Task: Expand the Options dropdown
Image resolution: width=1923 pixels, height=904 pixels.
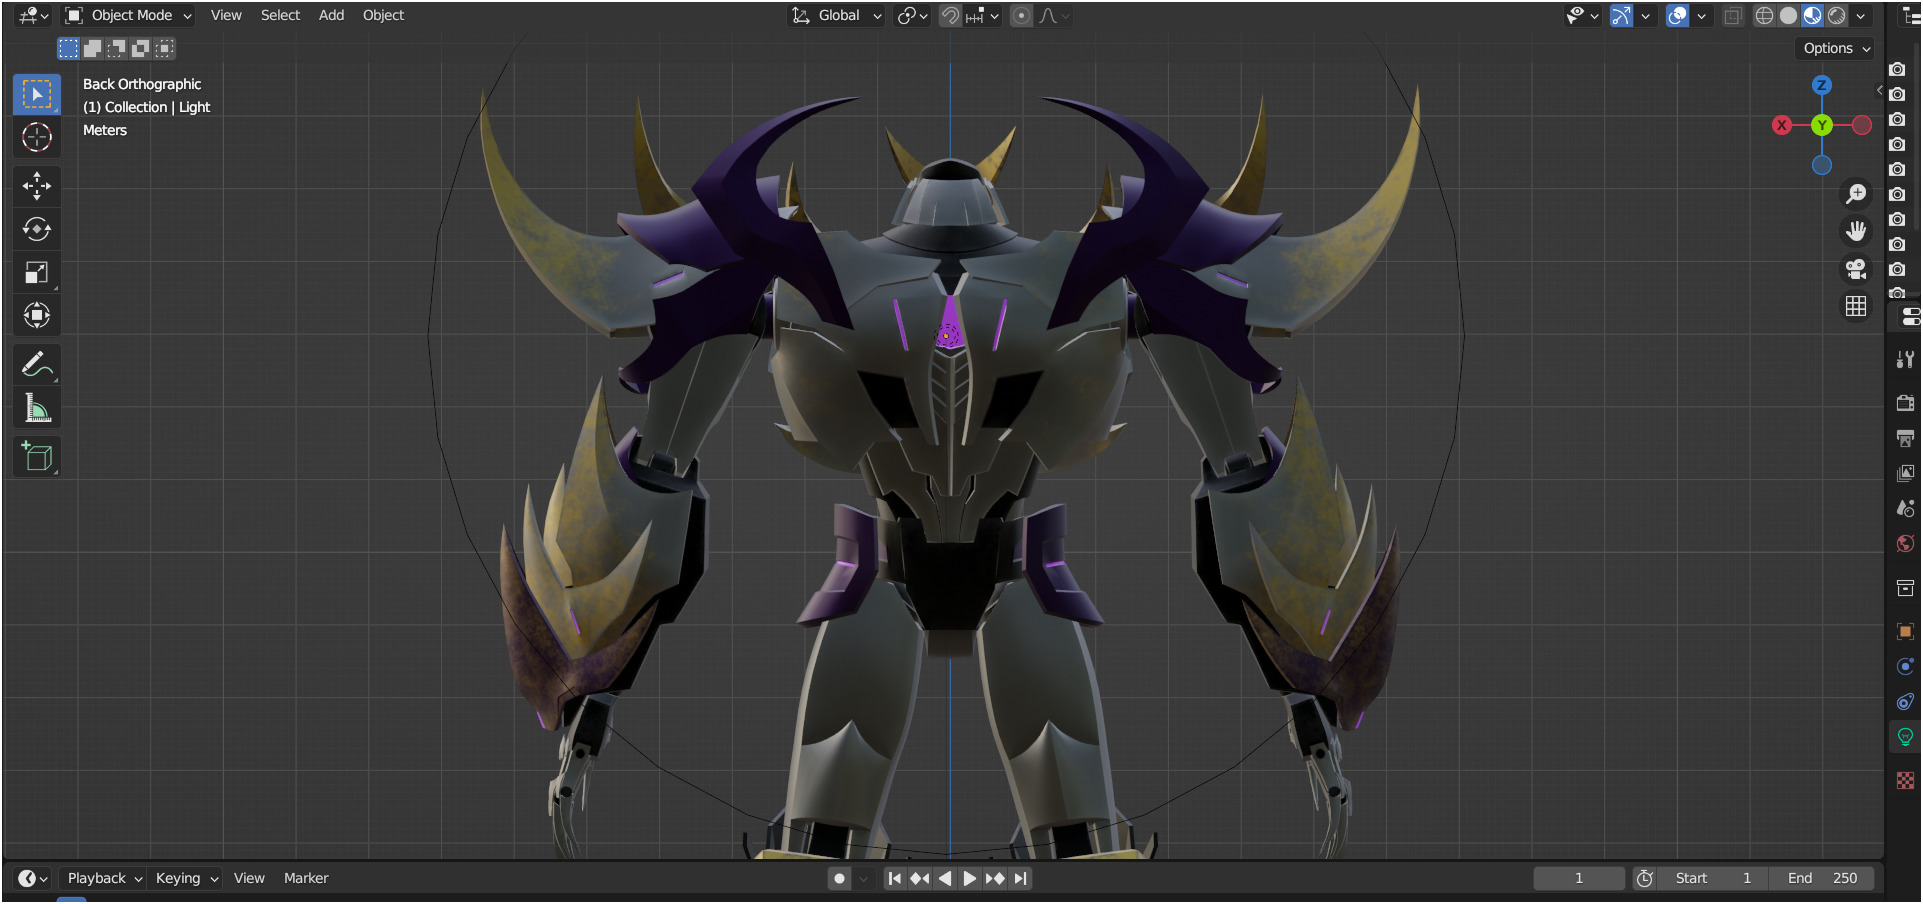Action: pos(1836,48)
